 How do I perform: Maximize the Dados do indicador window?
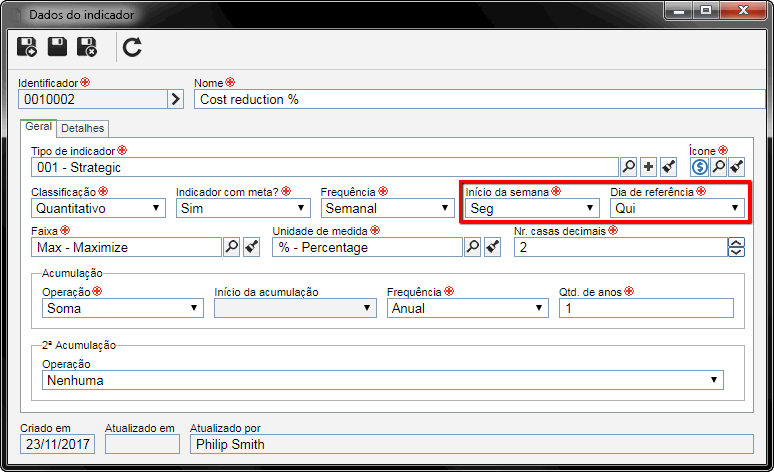706,10
